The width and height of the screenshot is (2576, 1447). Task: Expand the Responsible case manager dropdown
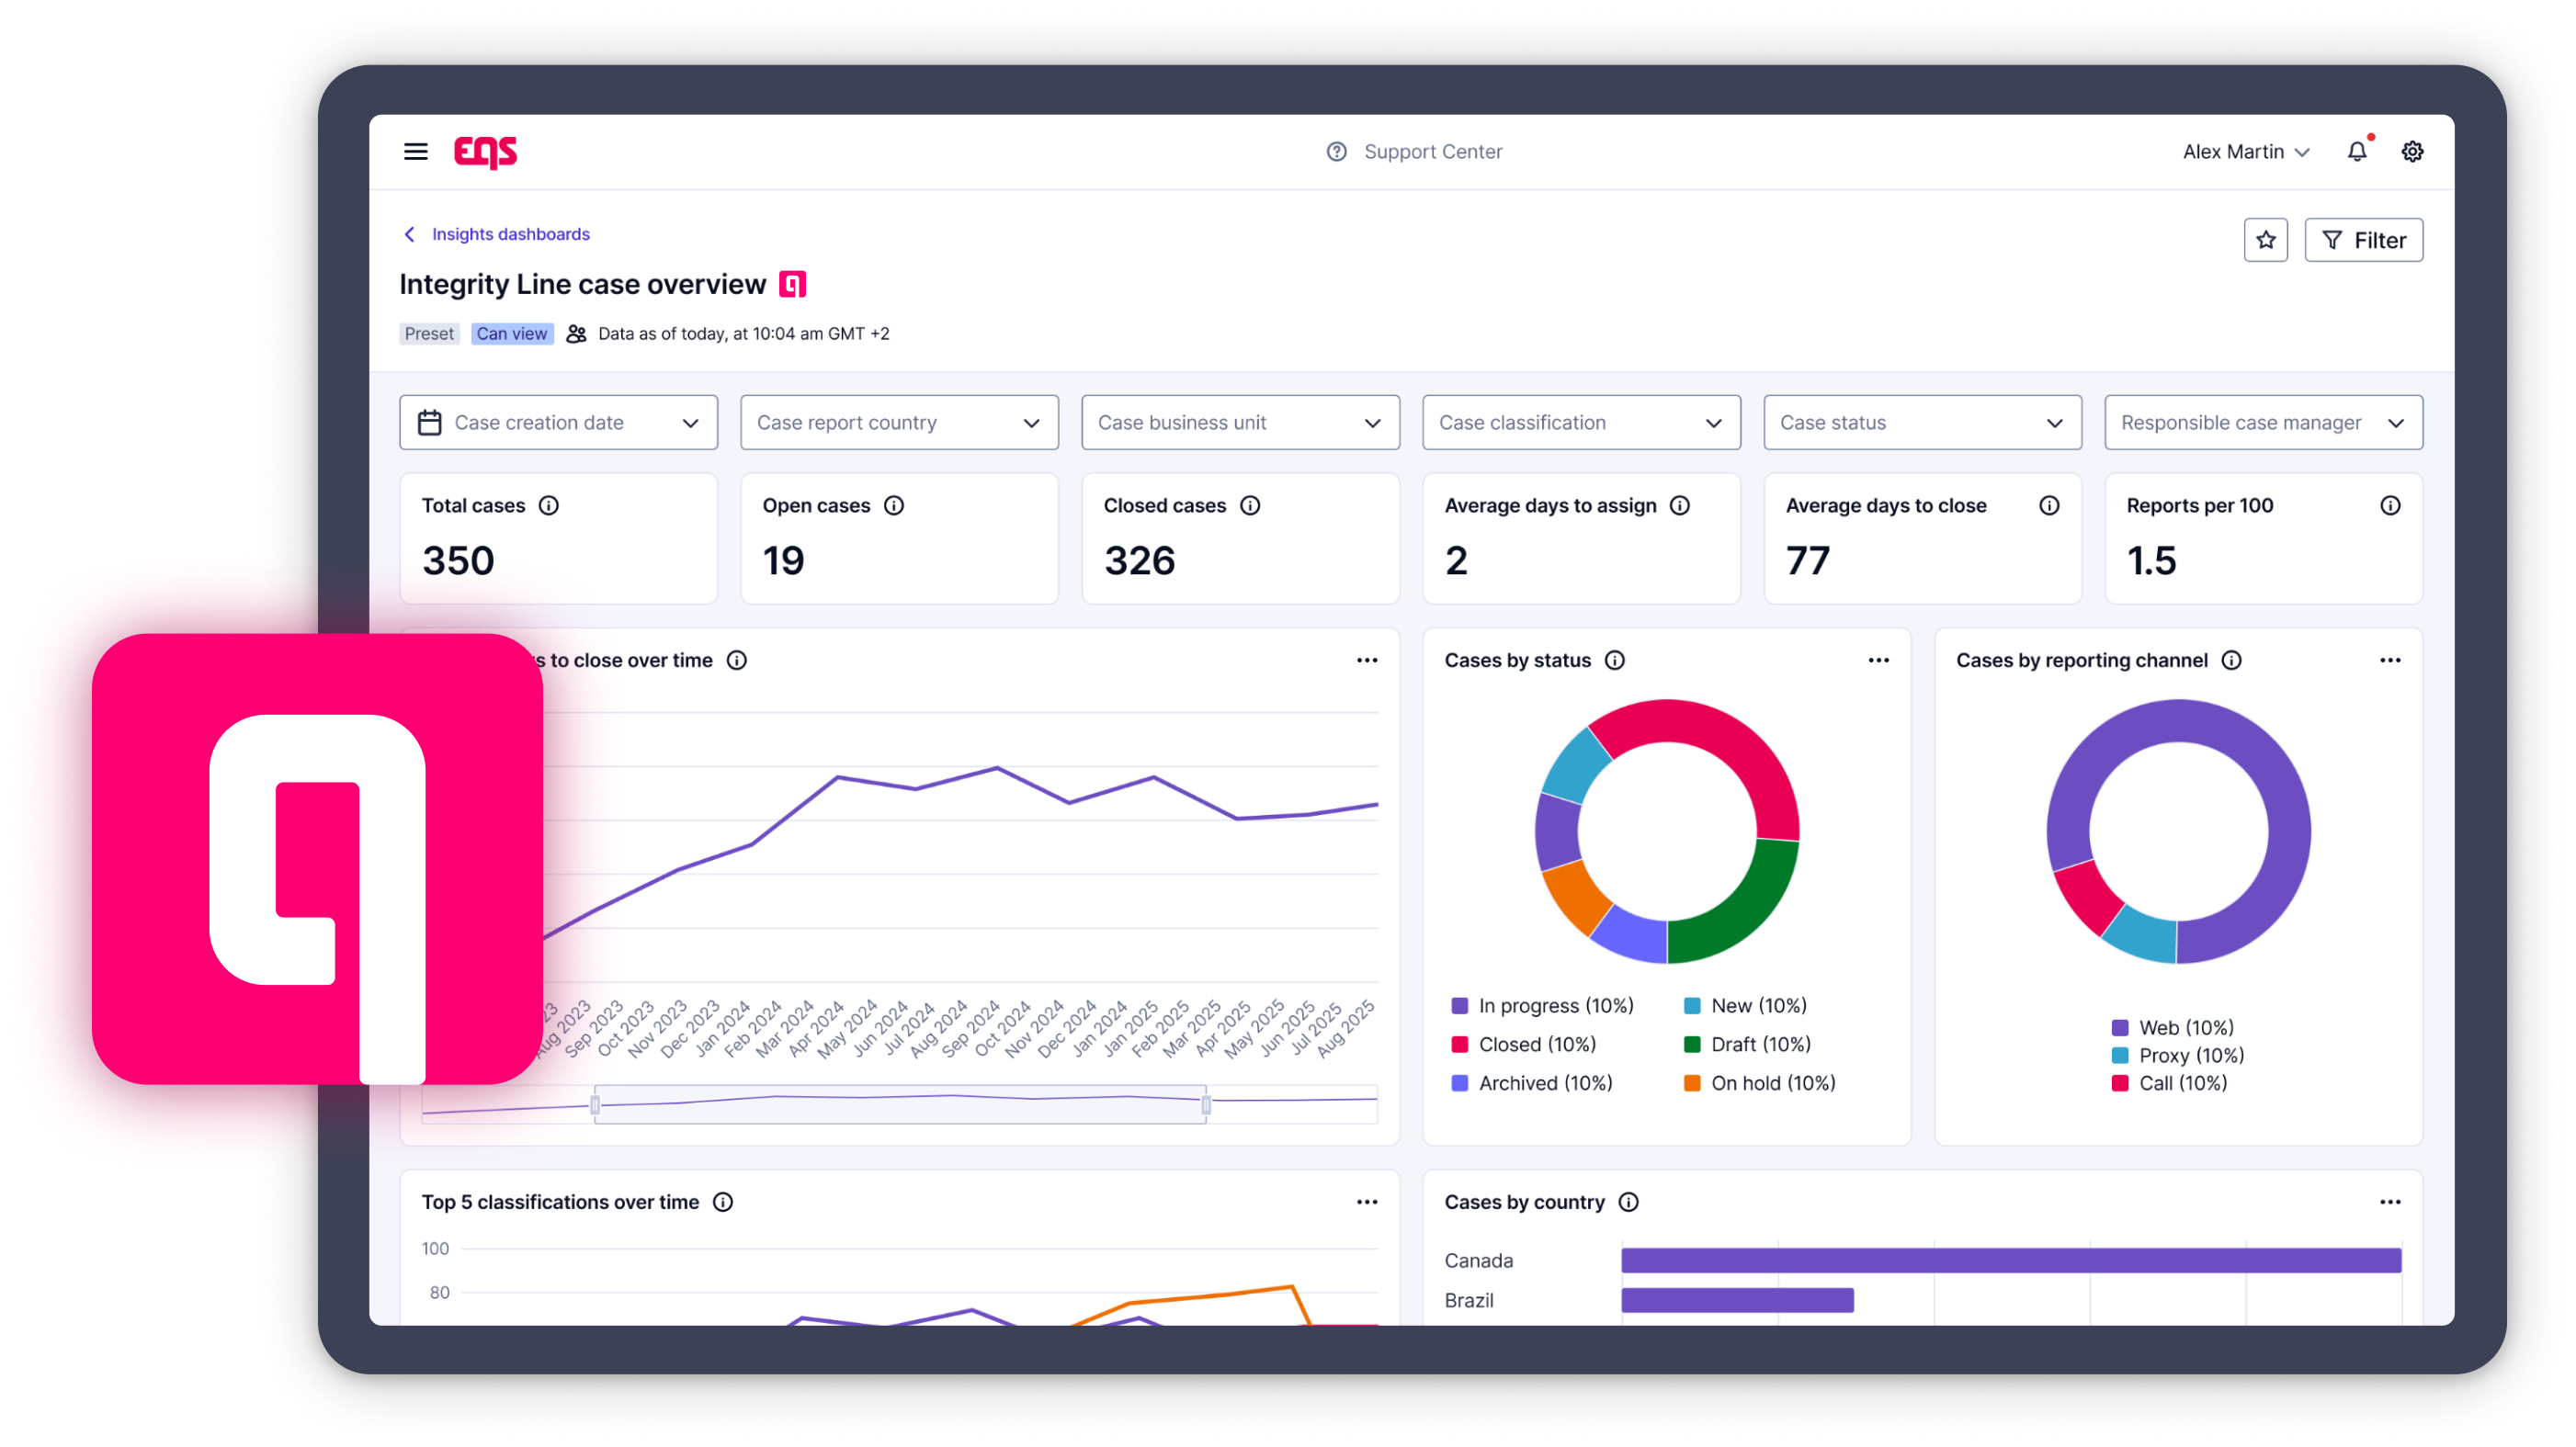click(x=2263, y=423)
